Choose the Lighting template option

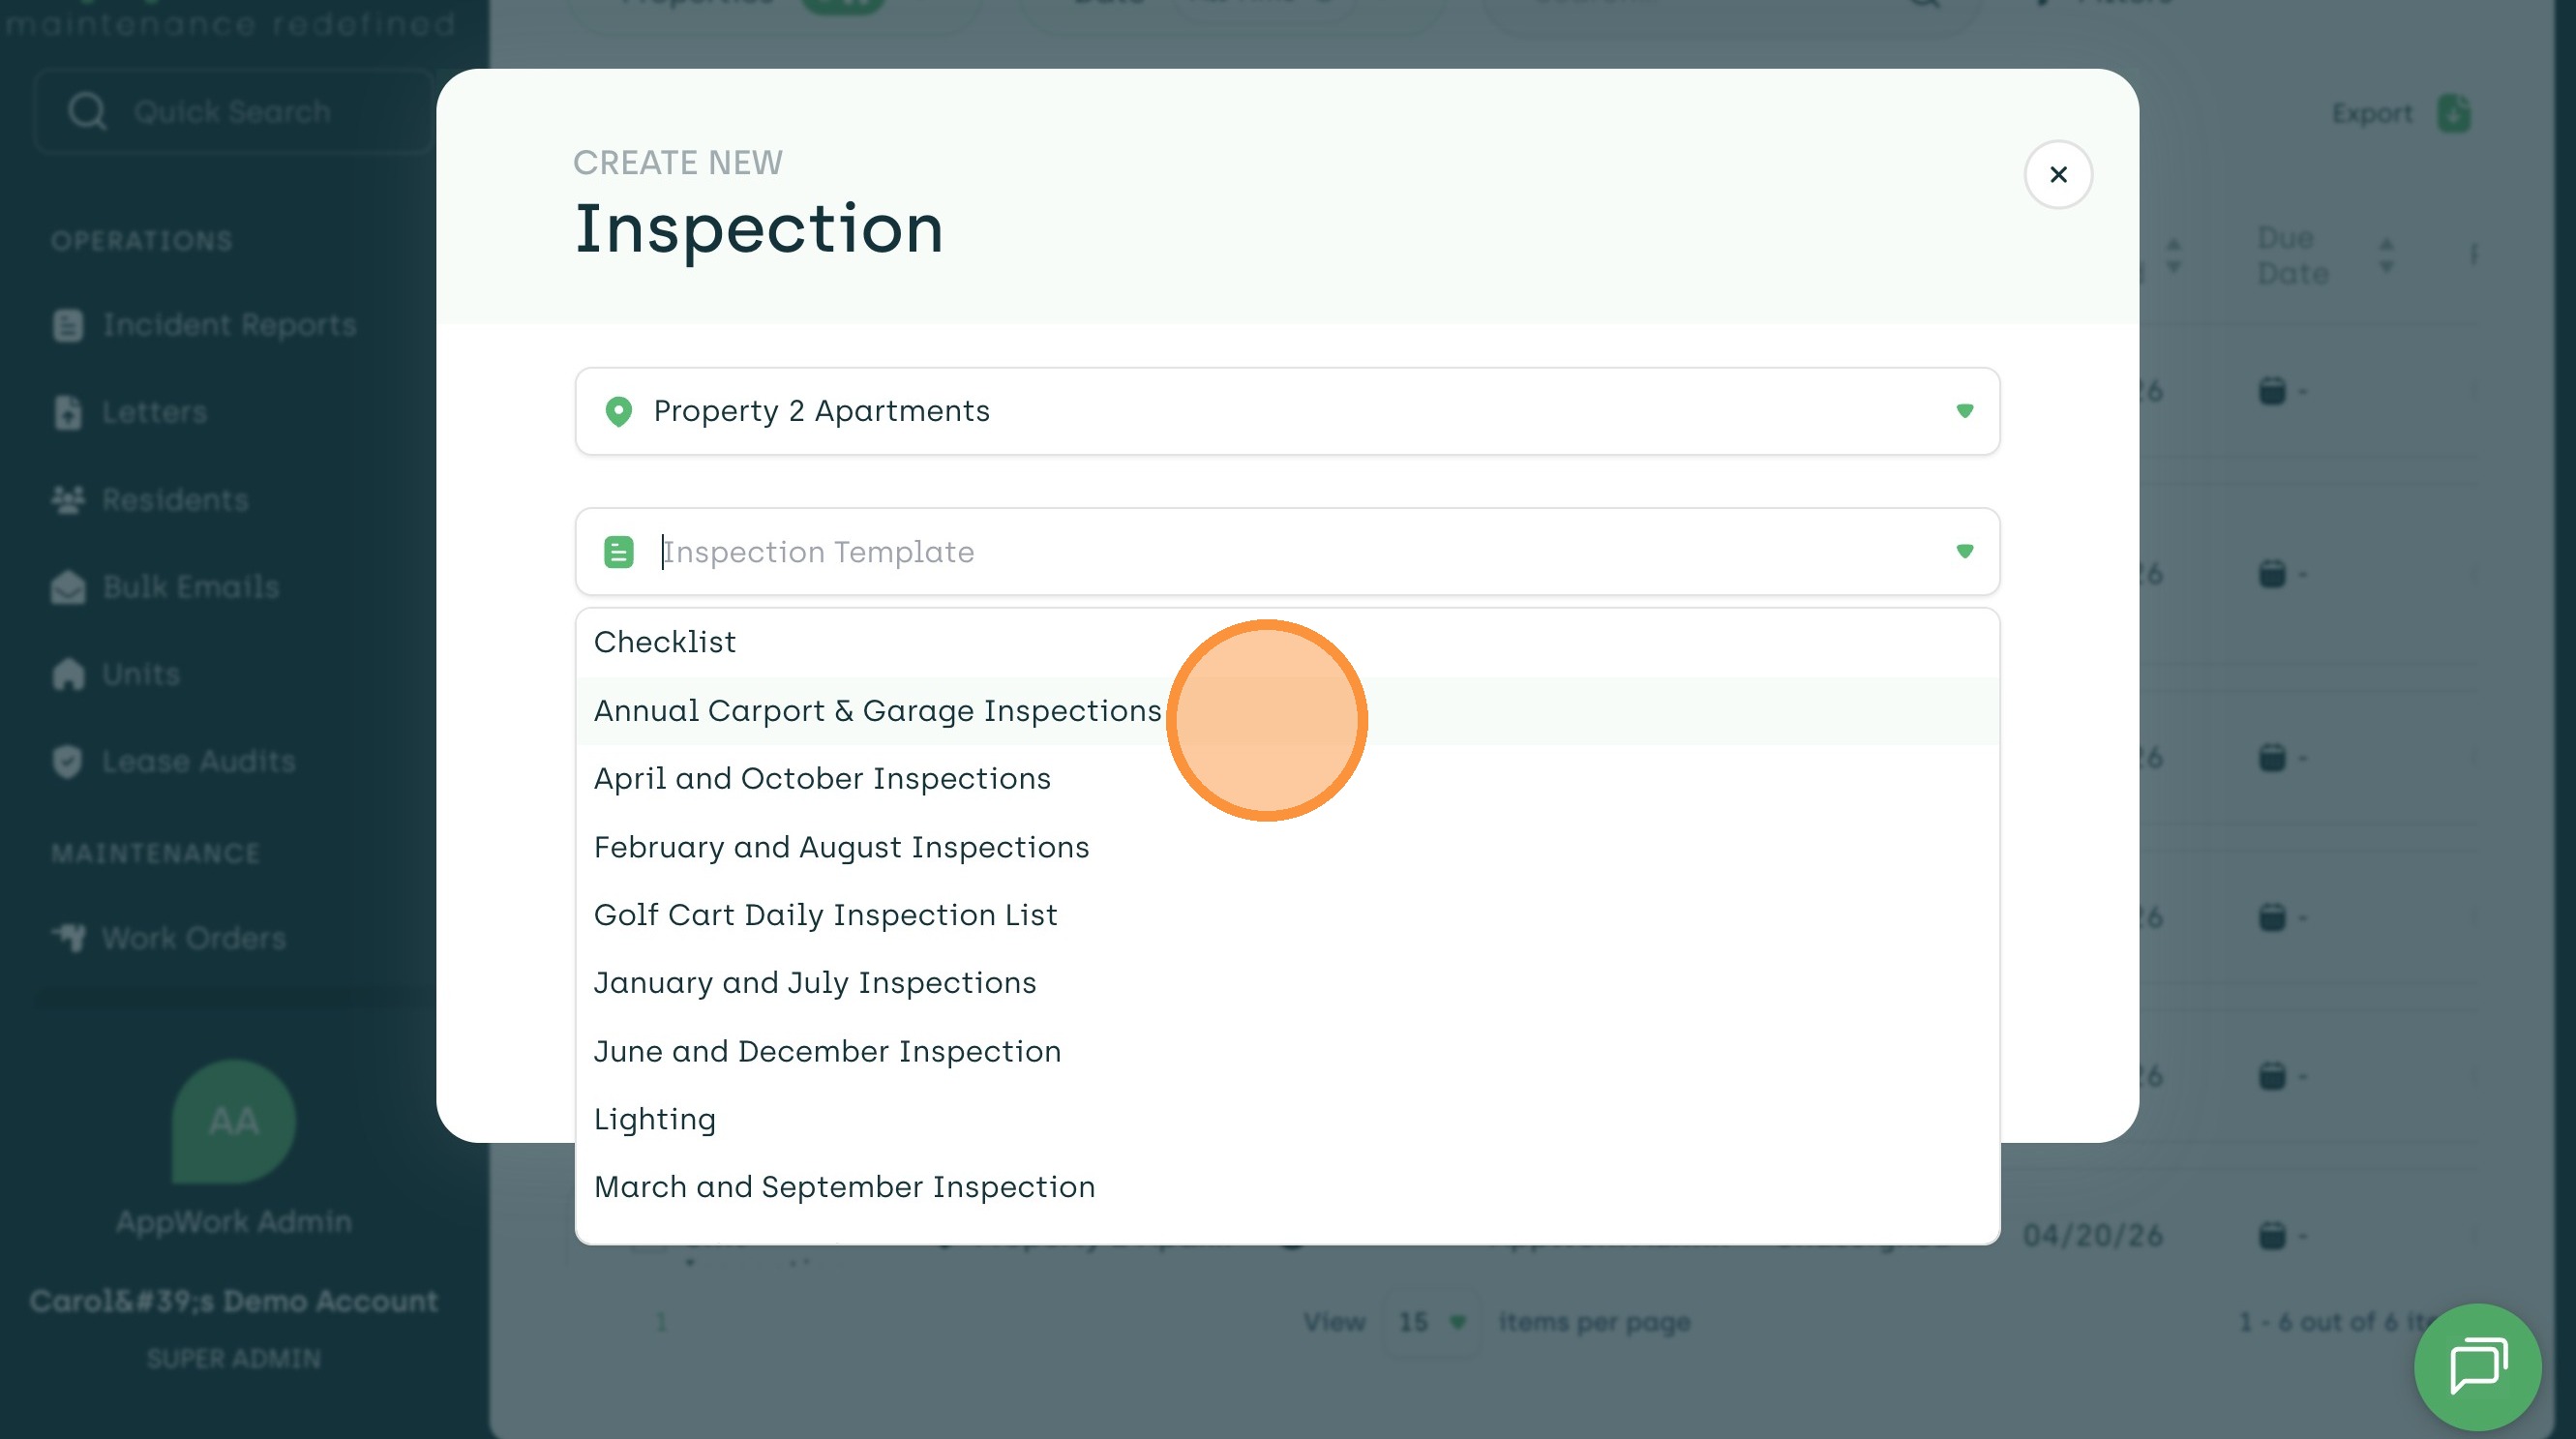click(655, 1119)
